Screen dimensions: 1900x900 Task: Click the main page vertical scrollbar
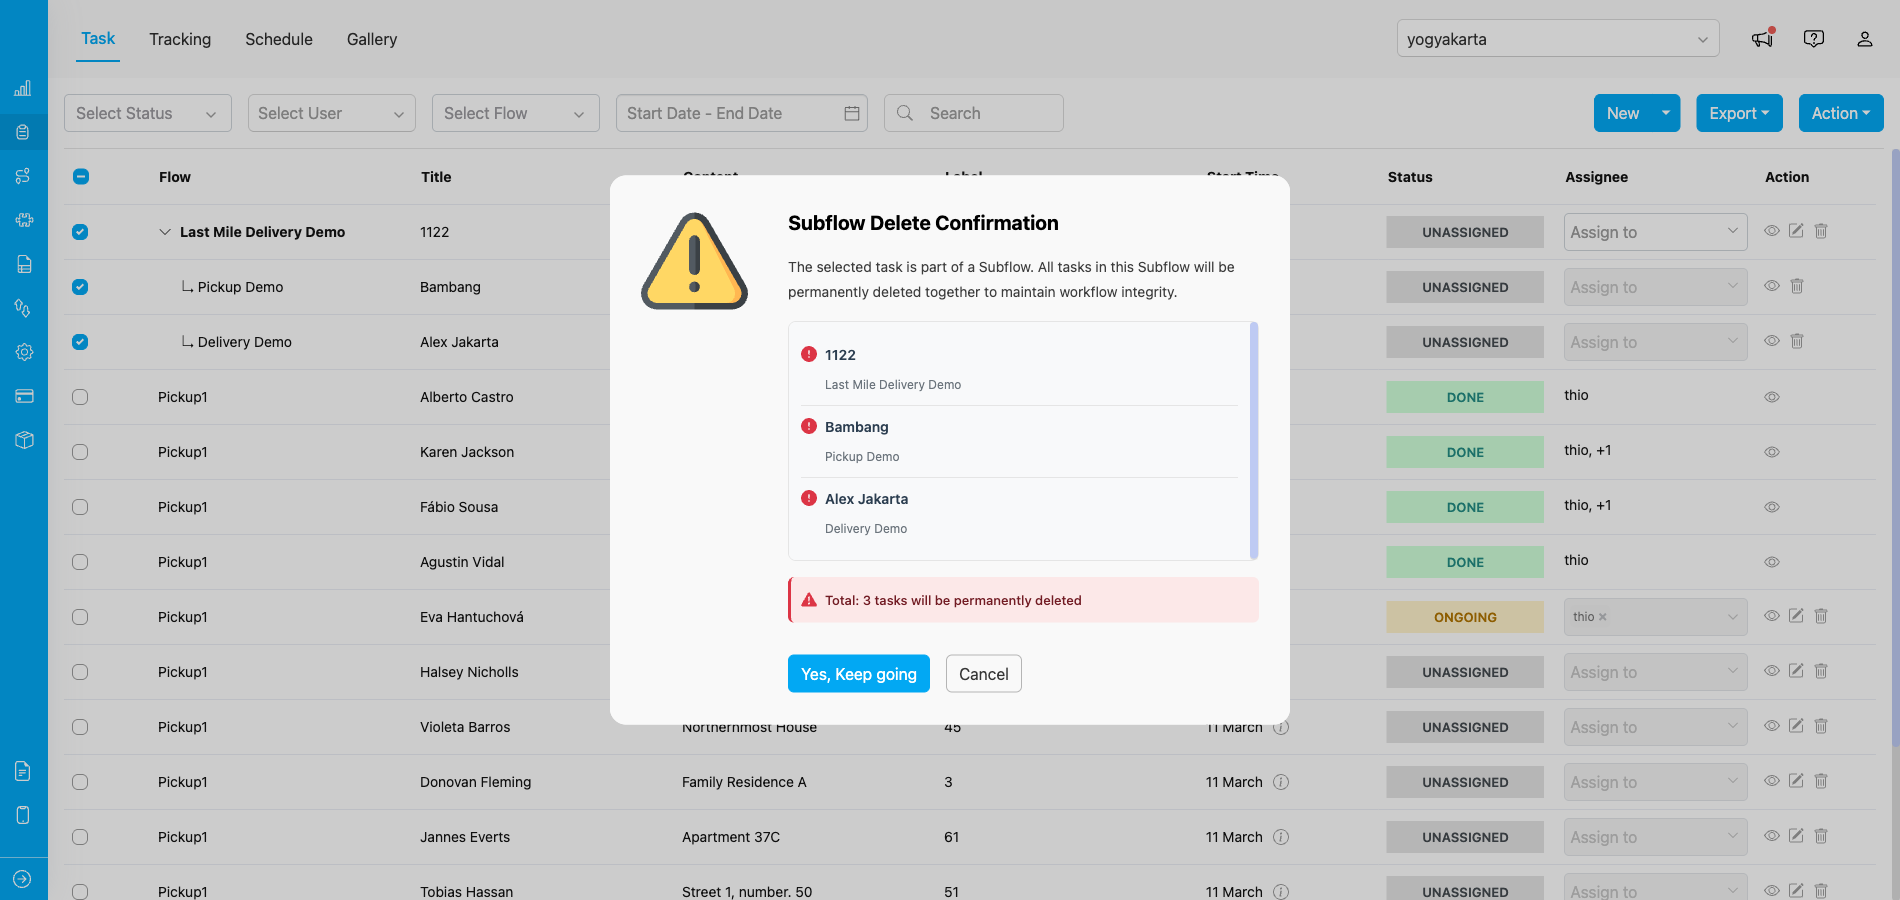(1895, 447)
